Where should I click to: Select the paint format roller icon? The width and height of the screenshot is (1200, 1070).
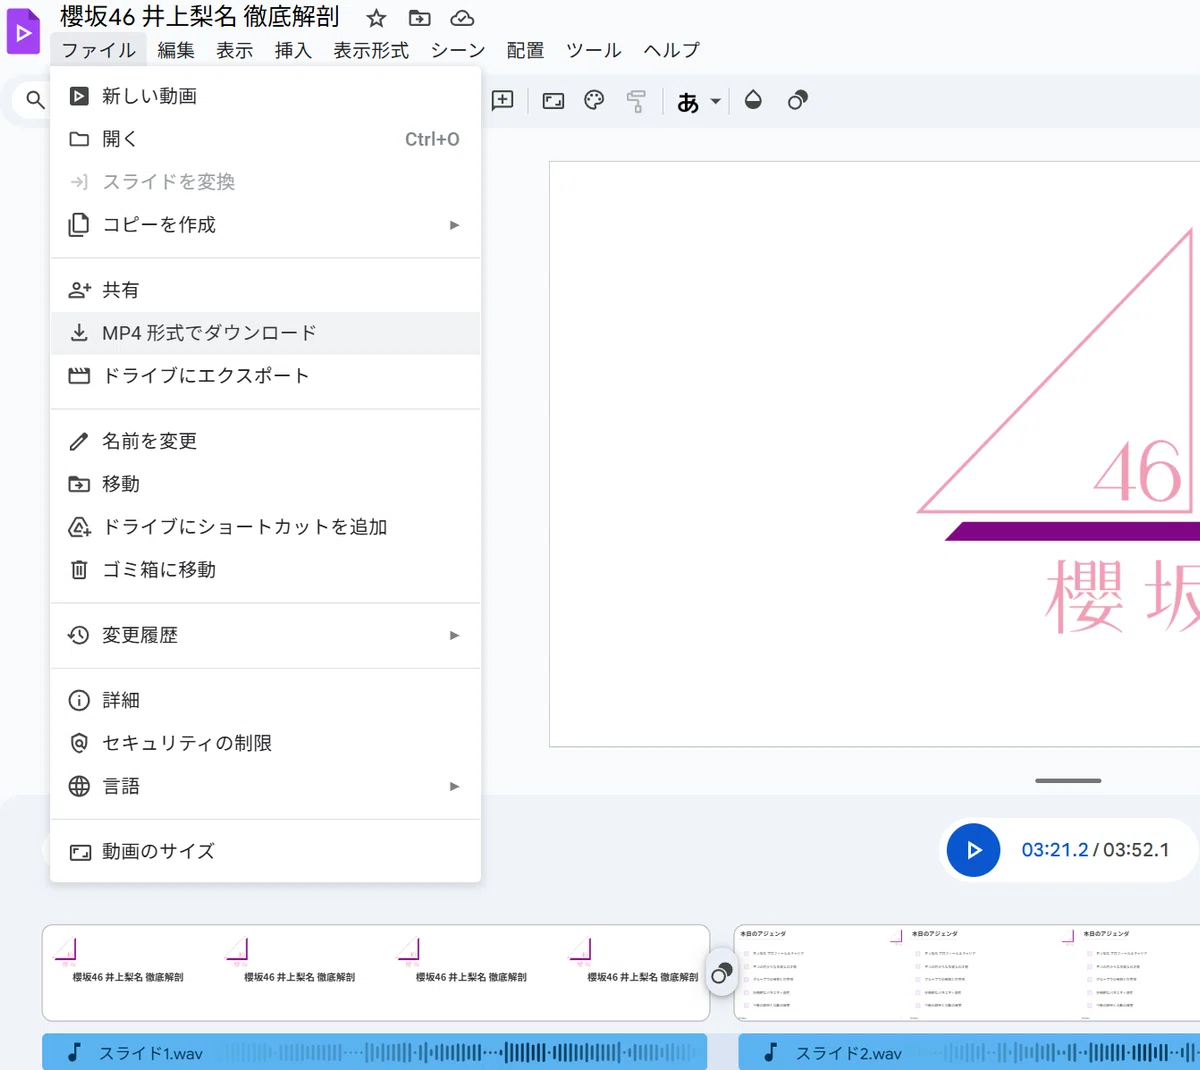pos(636,100)
